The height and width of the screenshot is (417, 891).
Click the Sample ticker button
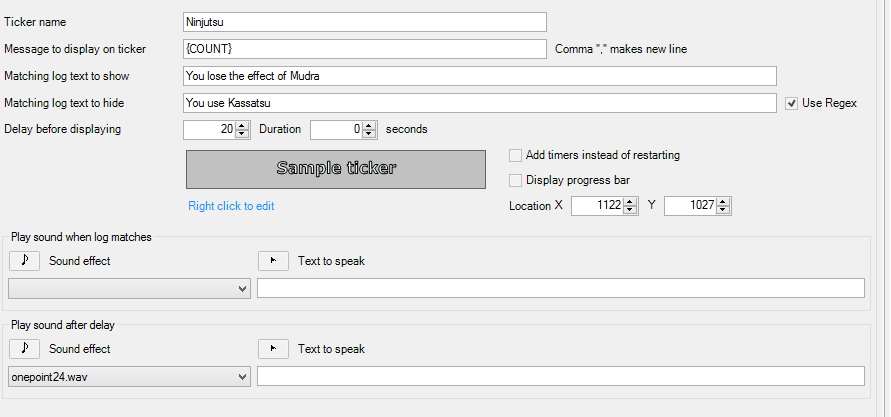(336, 169)
